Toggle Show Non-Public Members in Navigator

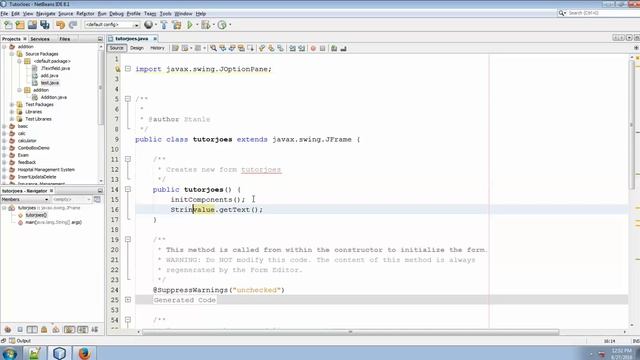[x=44, y=329]
